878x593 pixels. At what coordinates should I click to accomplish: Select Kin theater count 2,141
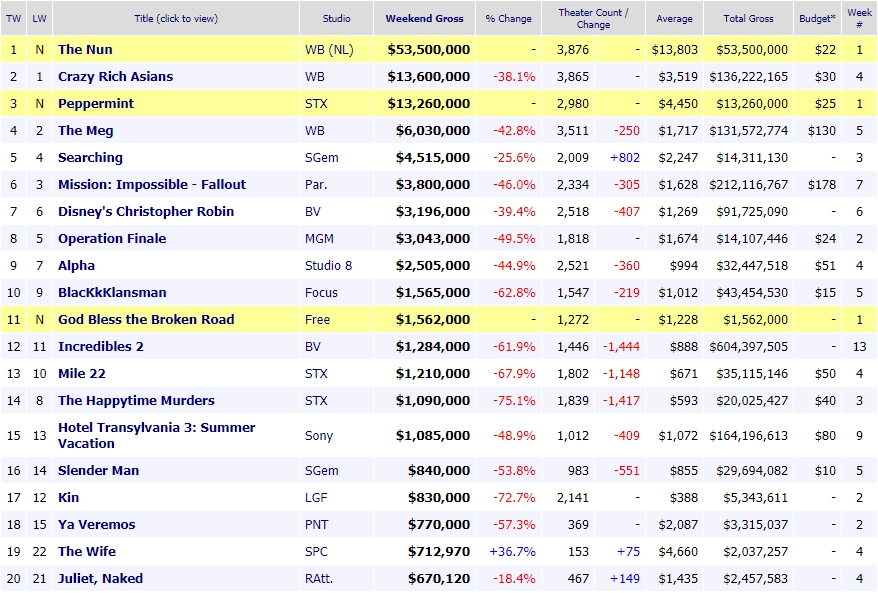(573, 497)
